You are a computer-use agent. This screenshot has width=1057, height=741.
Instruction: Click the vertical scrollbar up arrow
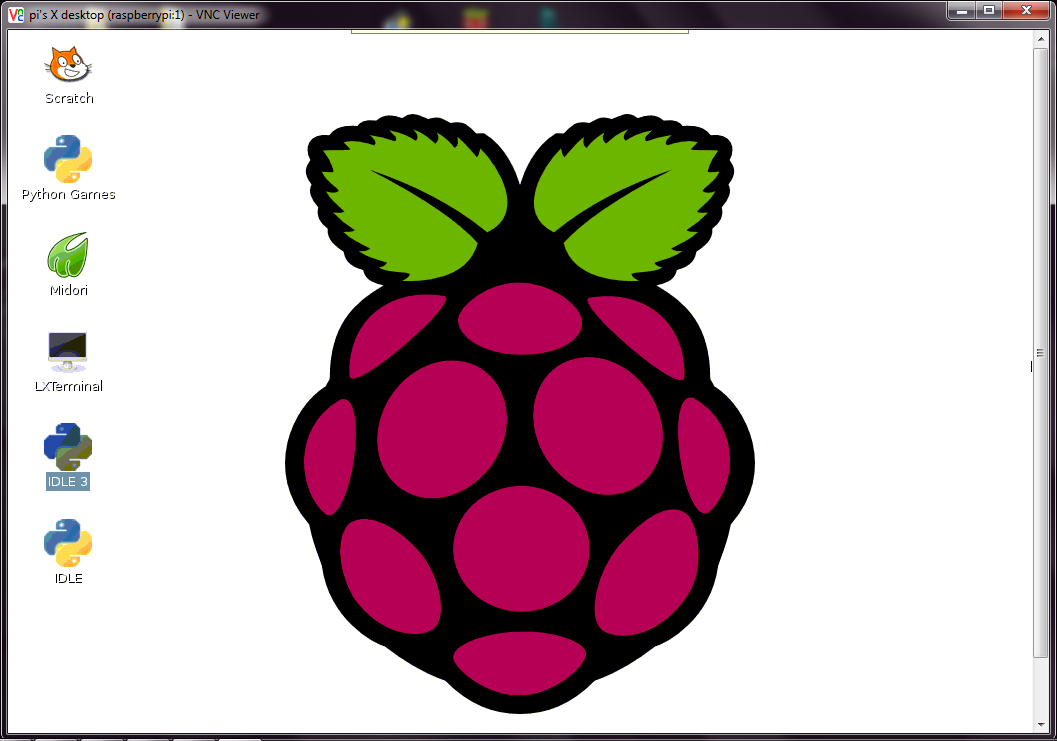pyautogui.click(x=1041, y=40)
